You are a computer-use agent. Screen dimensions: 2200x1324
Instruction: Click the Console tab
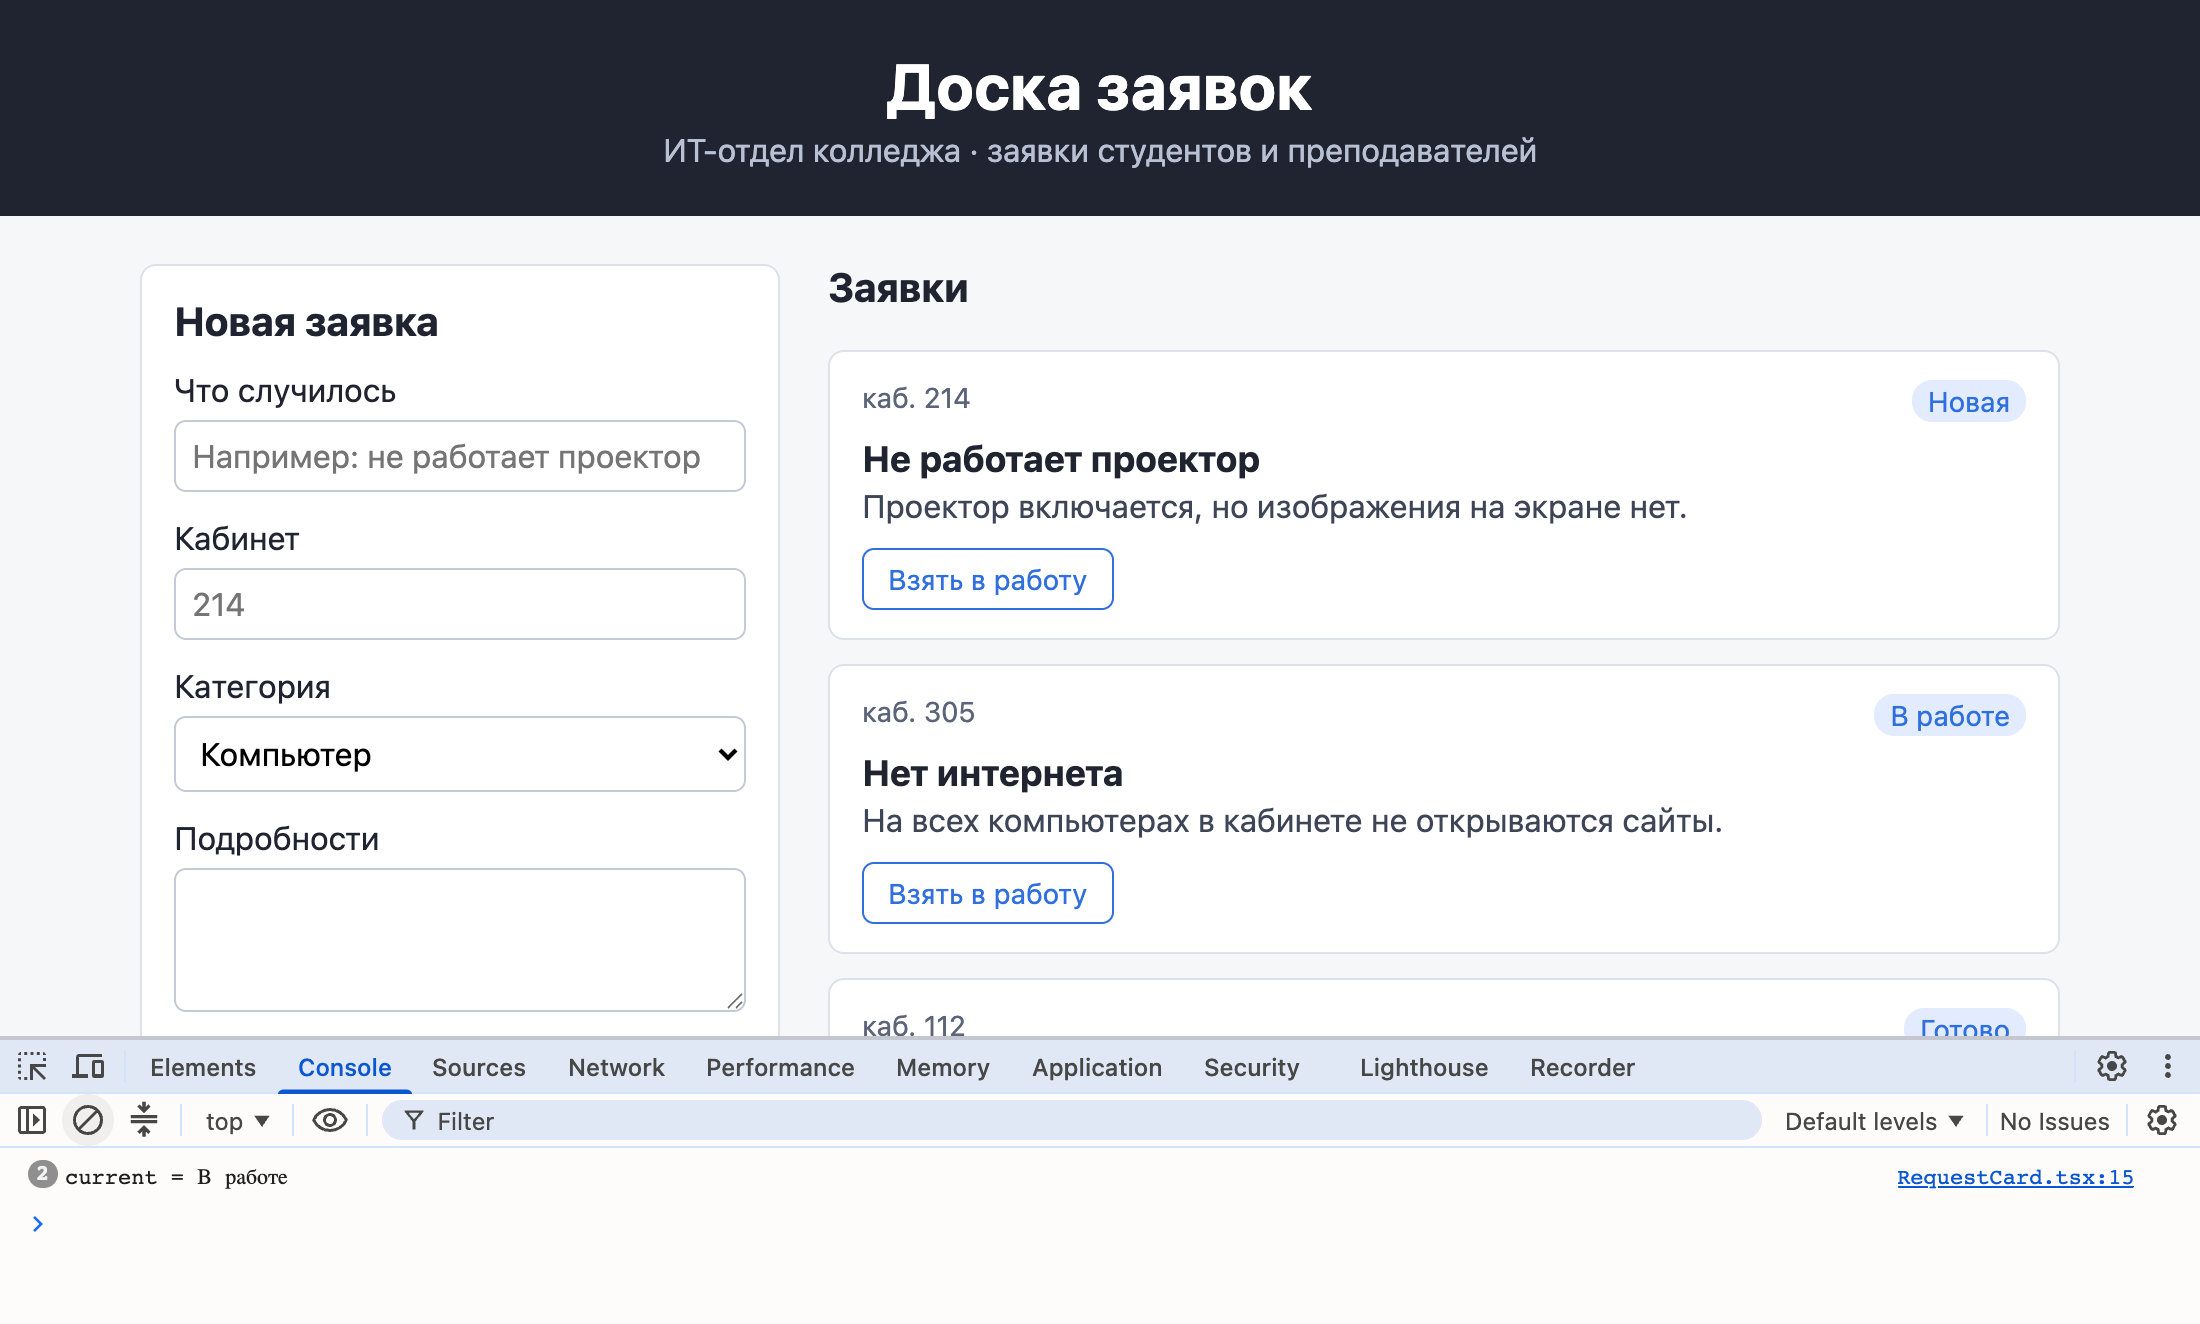[345, 1067]
